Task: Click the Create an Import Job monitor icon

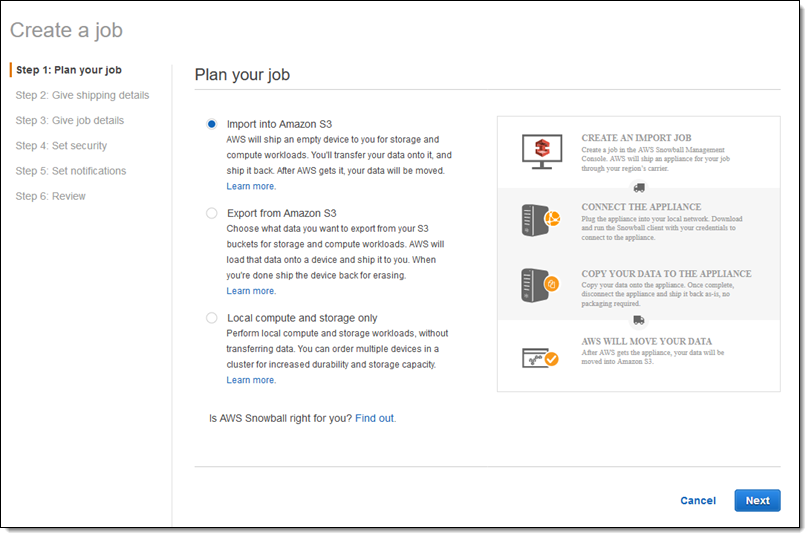Action: click(543, 150)
